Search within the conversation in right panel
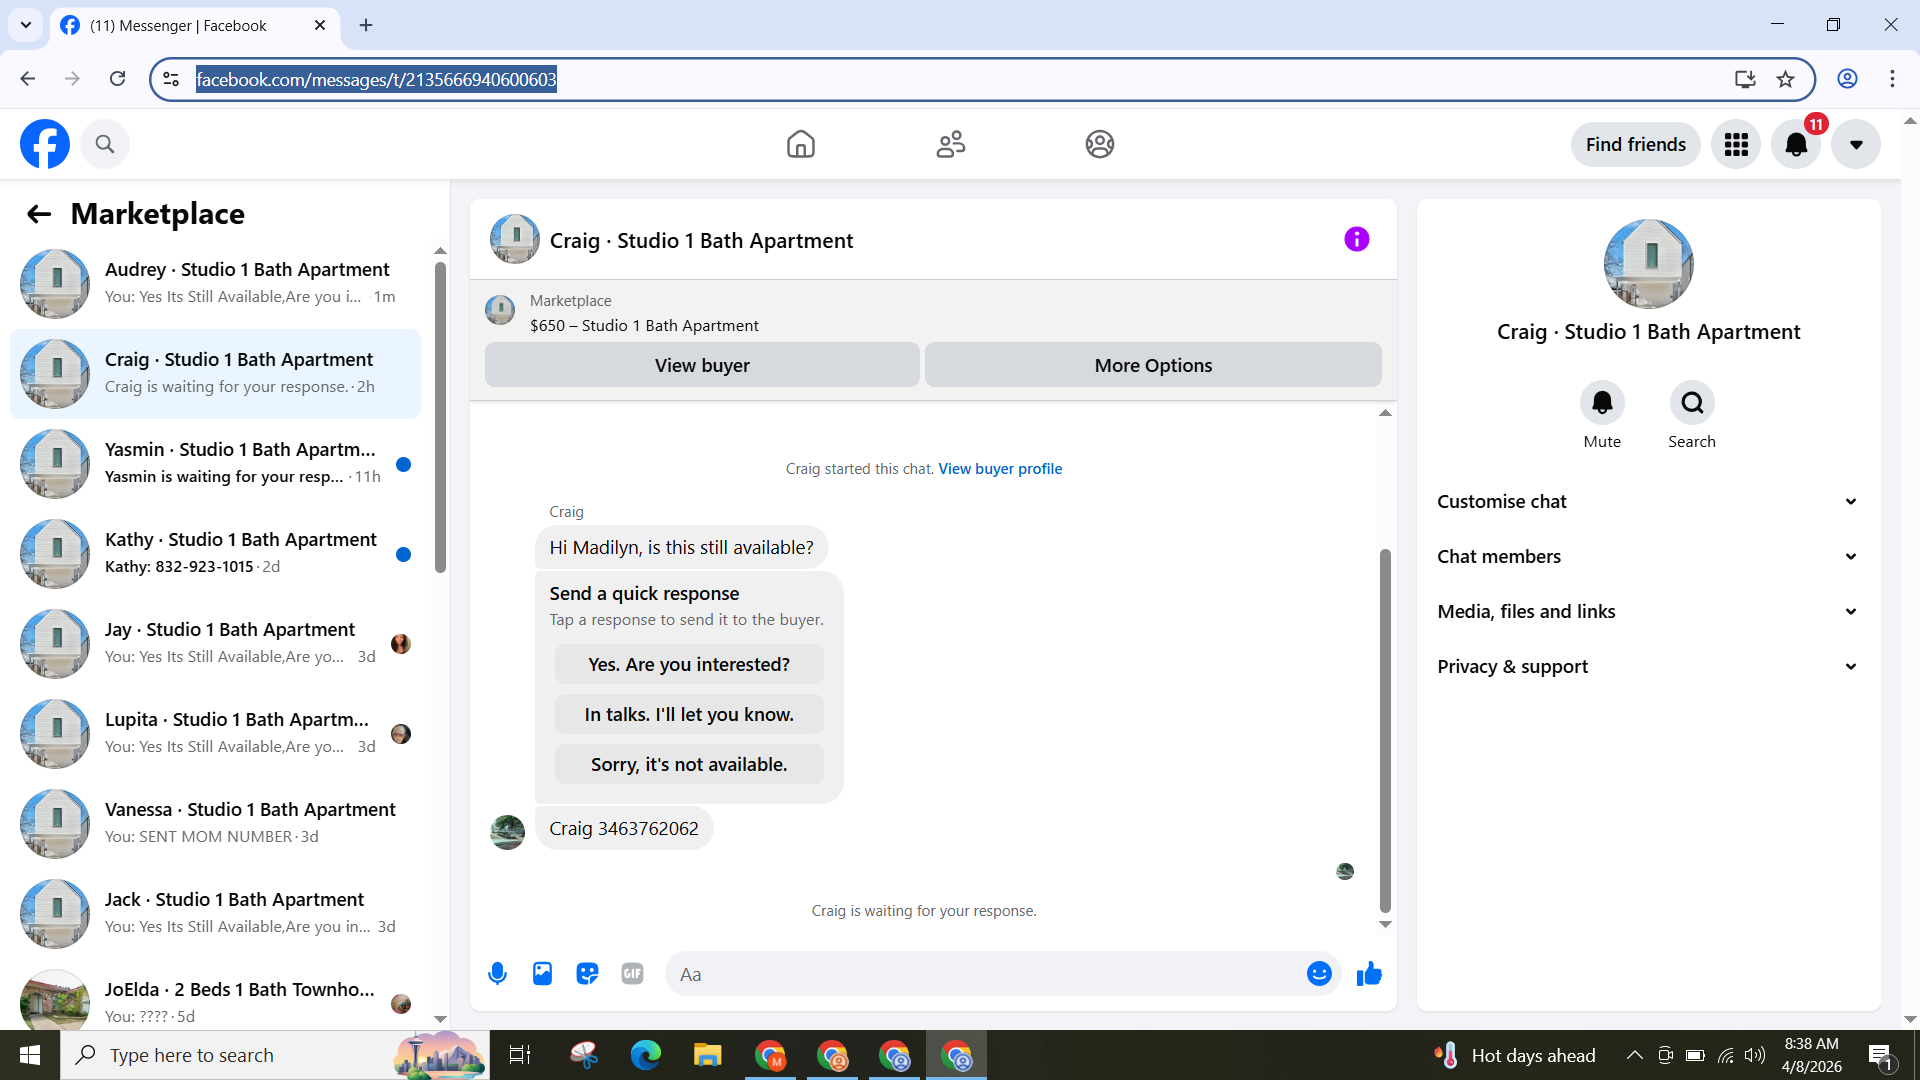The height and width of the screenshot is (1080, 1920). point(1692,403)
